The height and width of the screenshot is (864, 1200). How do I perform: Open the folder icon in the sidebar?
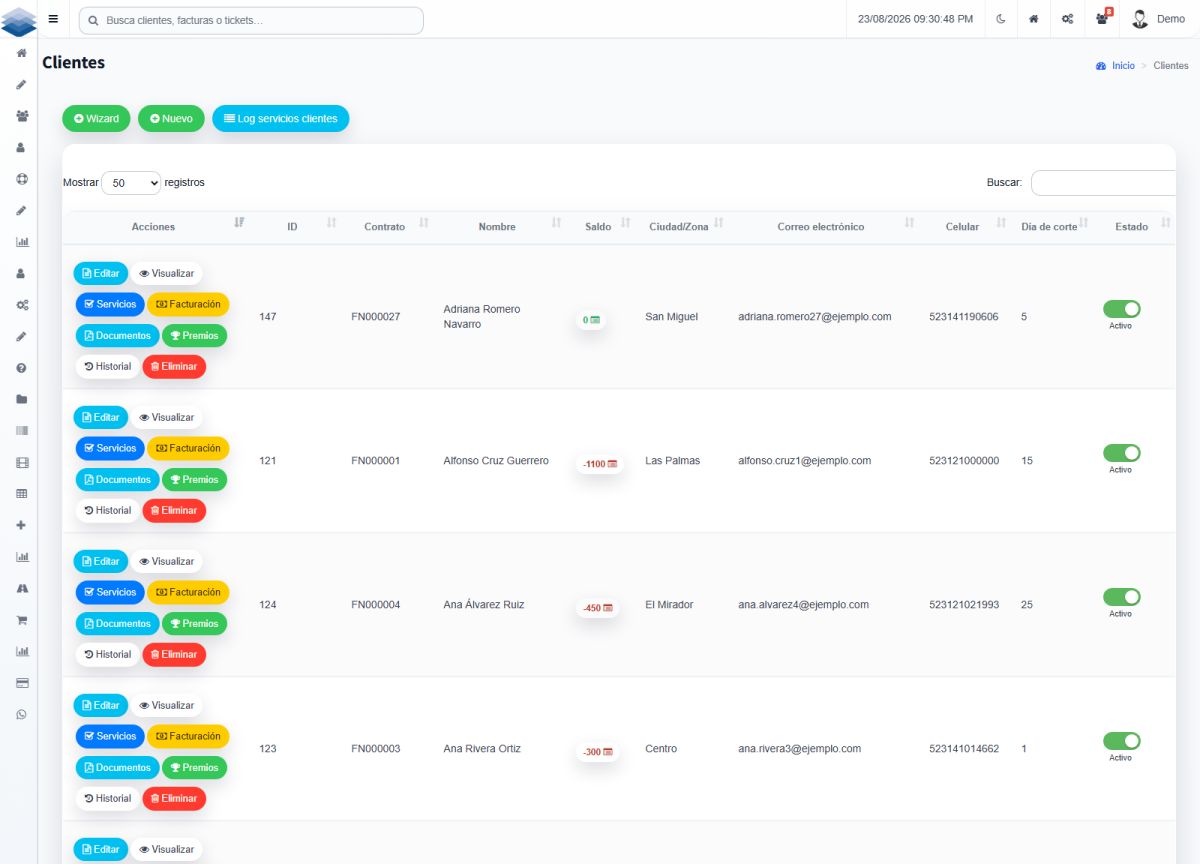pos(21,399)
